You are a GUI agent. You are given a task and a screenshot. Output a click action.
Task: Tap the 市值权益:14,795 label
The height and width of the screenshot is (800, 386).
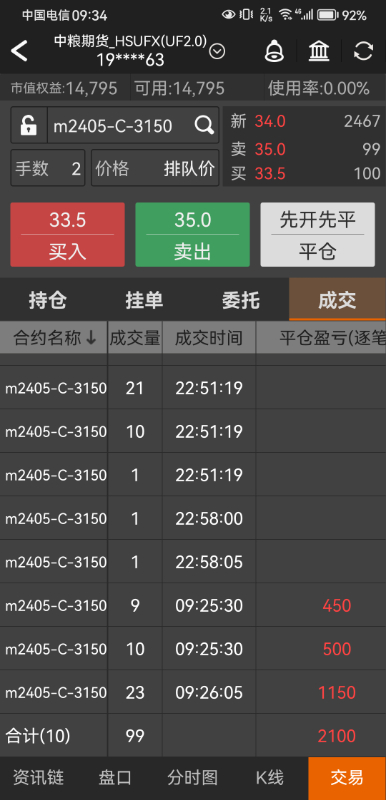click(64, 89)
